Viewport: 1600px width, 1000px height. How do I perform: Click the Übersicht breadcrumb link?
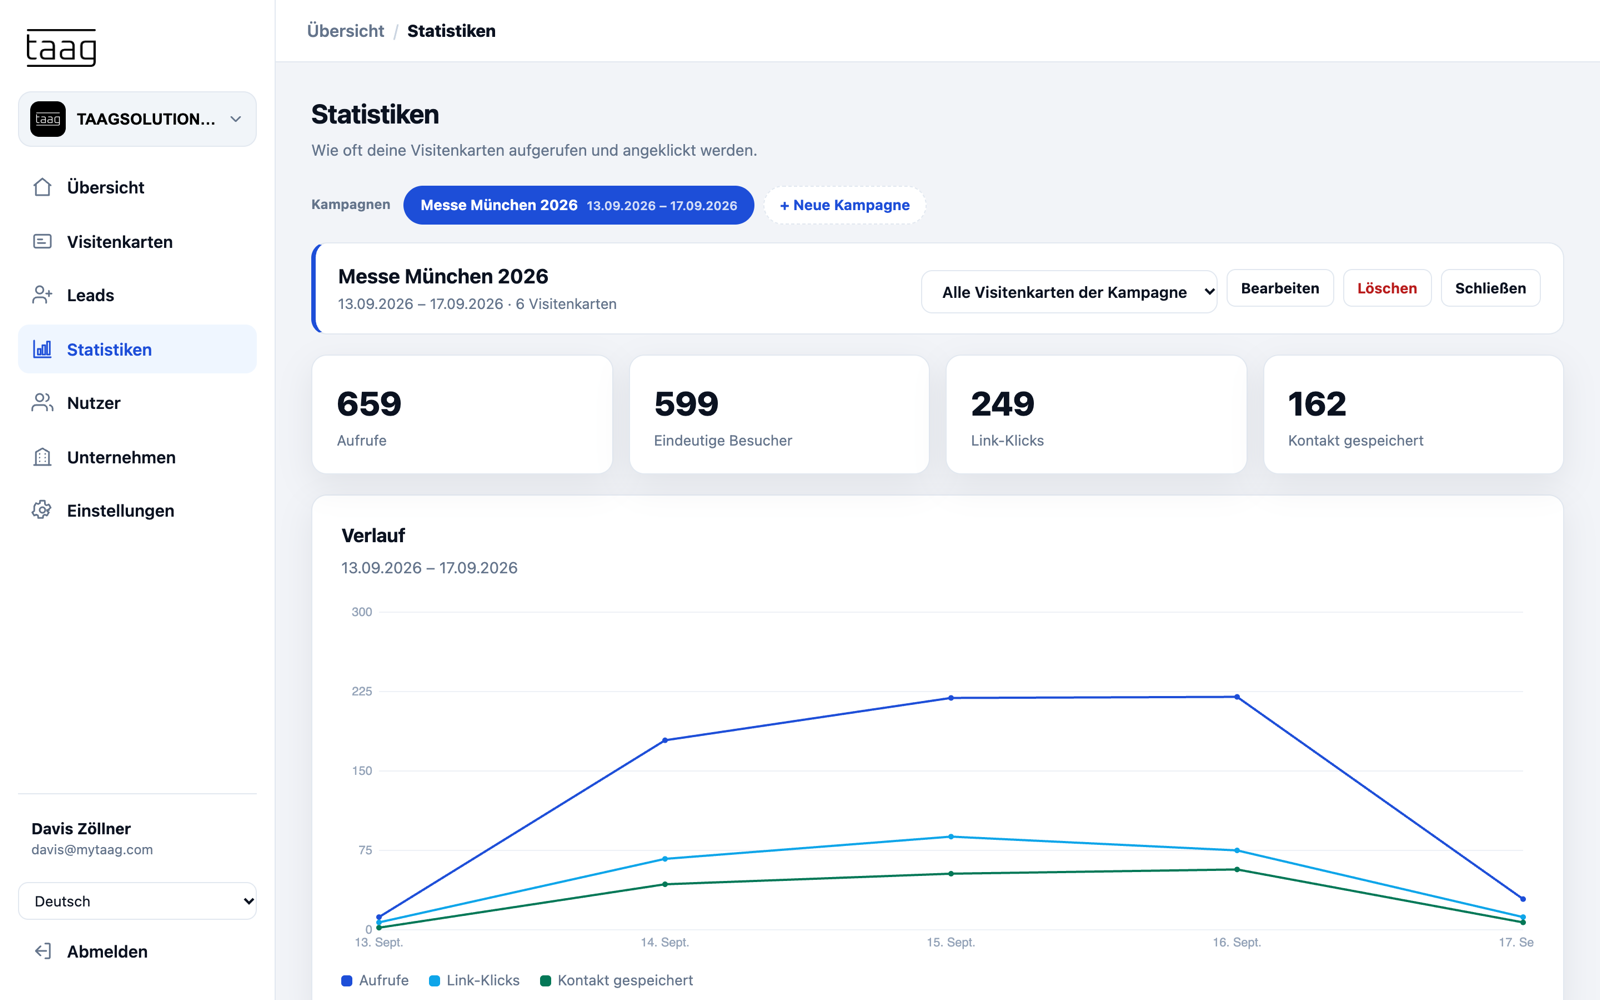[345, 31]
